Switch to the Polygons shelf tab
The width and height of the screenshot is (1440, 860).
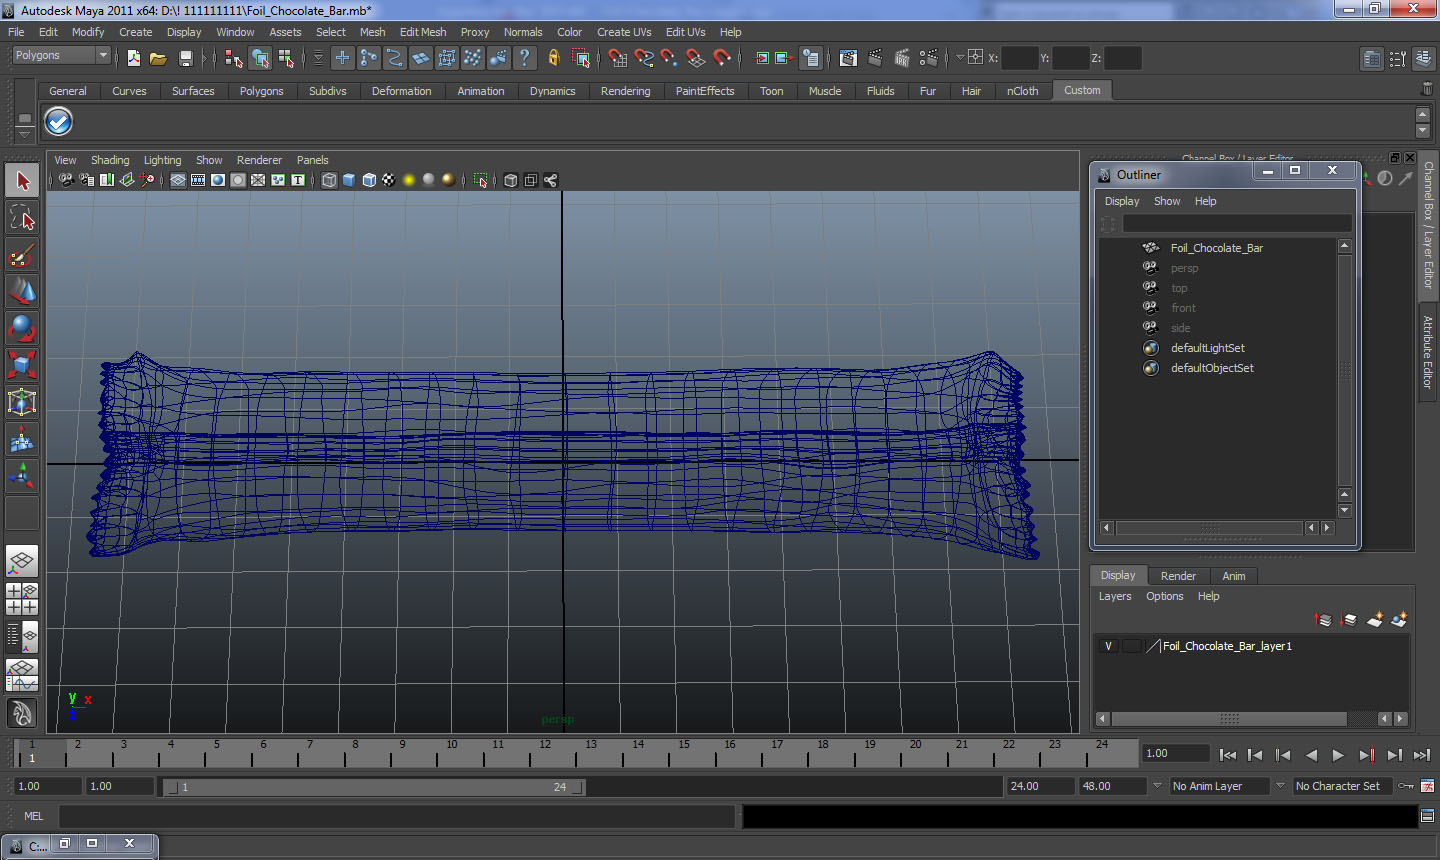[261, 91]
